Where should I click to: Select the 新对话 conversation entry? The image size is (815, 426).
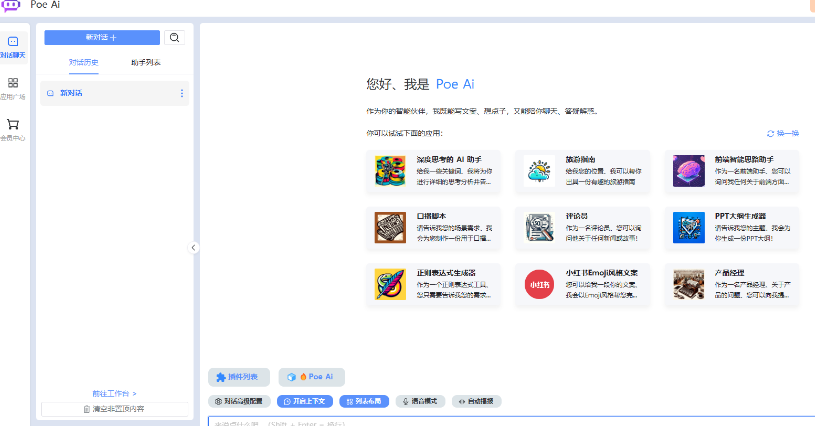114,94
